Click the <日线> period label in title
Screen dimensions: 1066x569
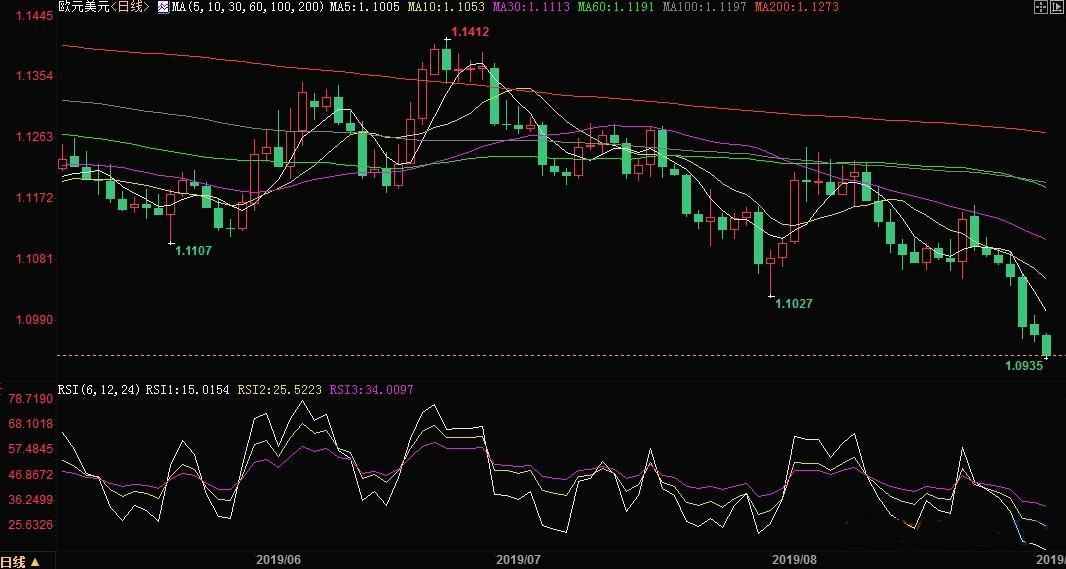130,7
